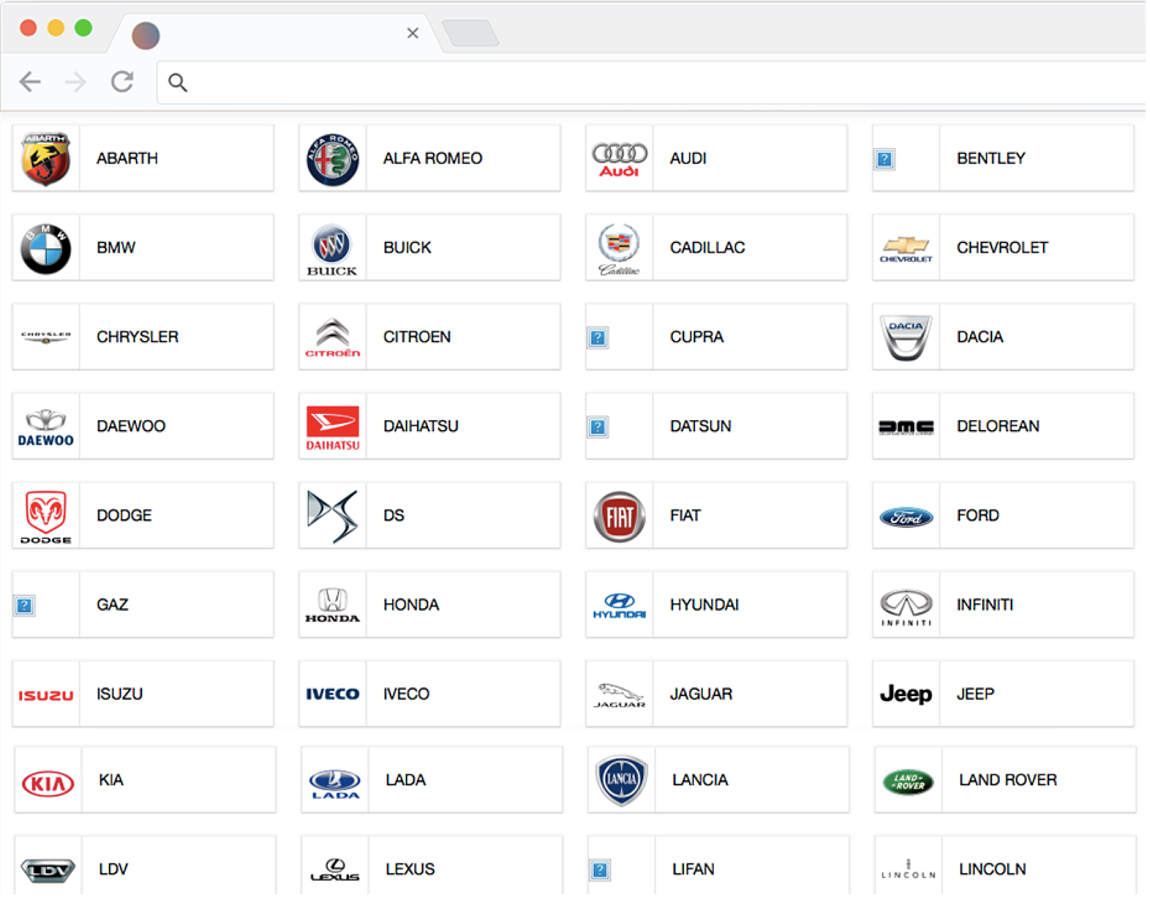Open the ABARTH brand link

tap(143, 158)
